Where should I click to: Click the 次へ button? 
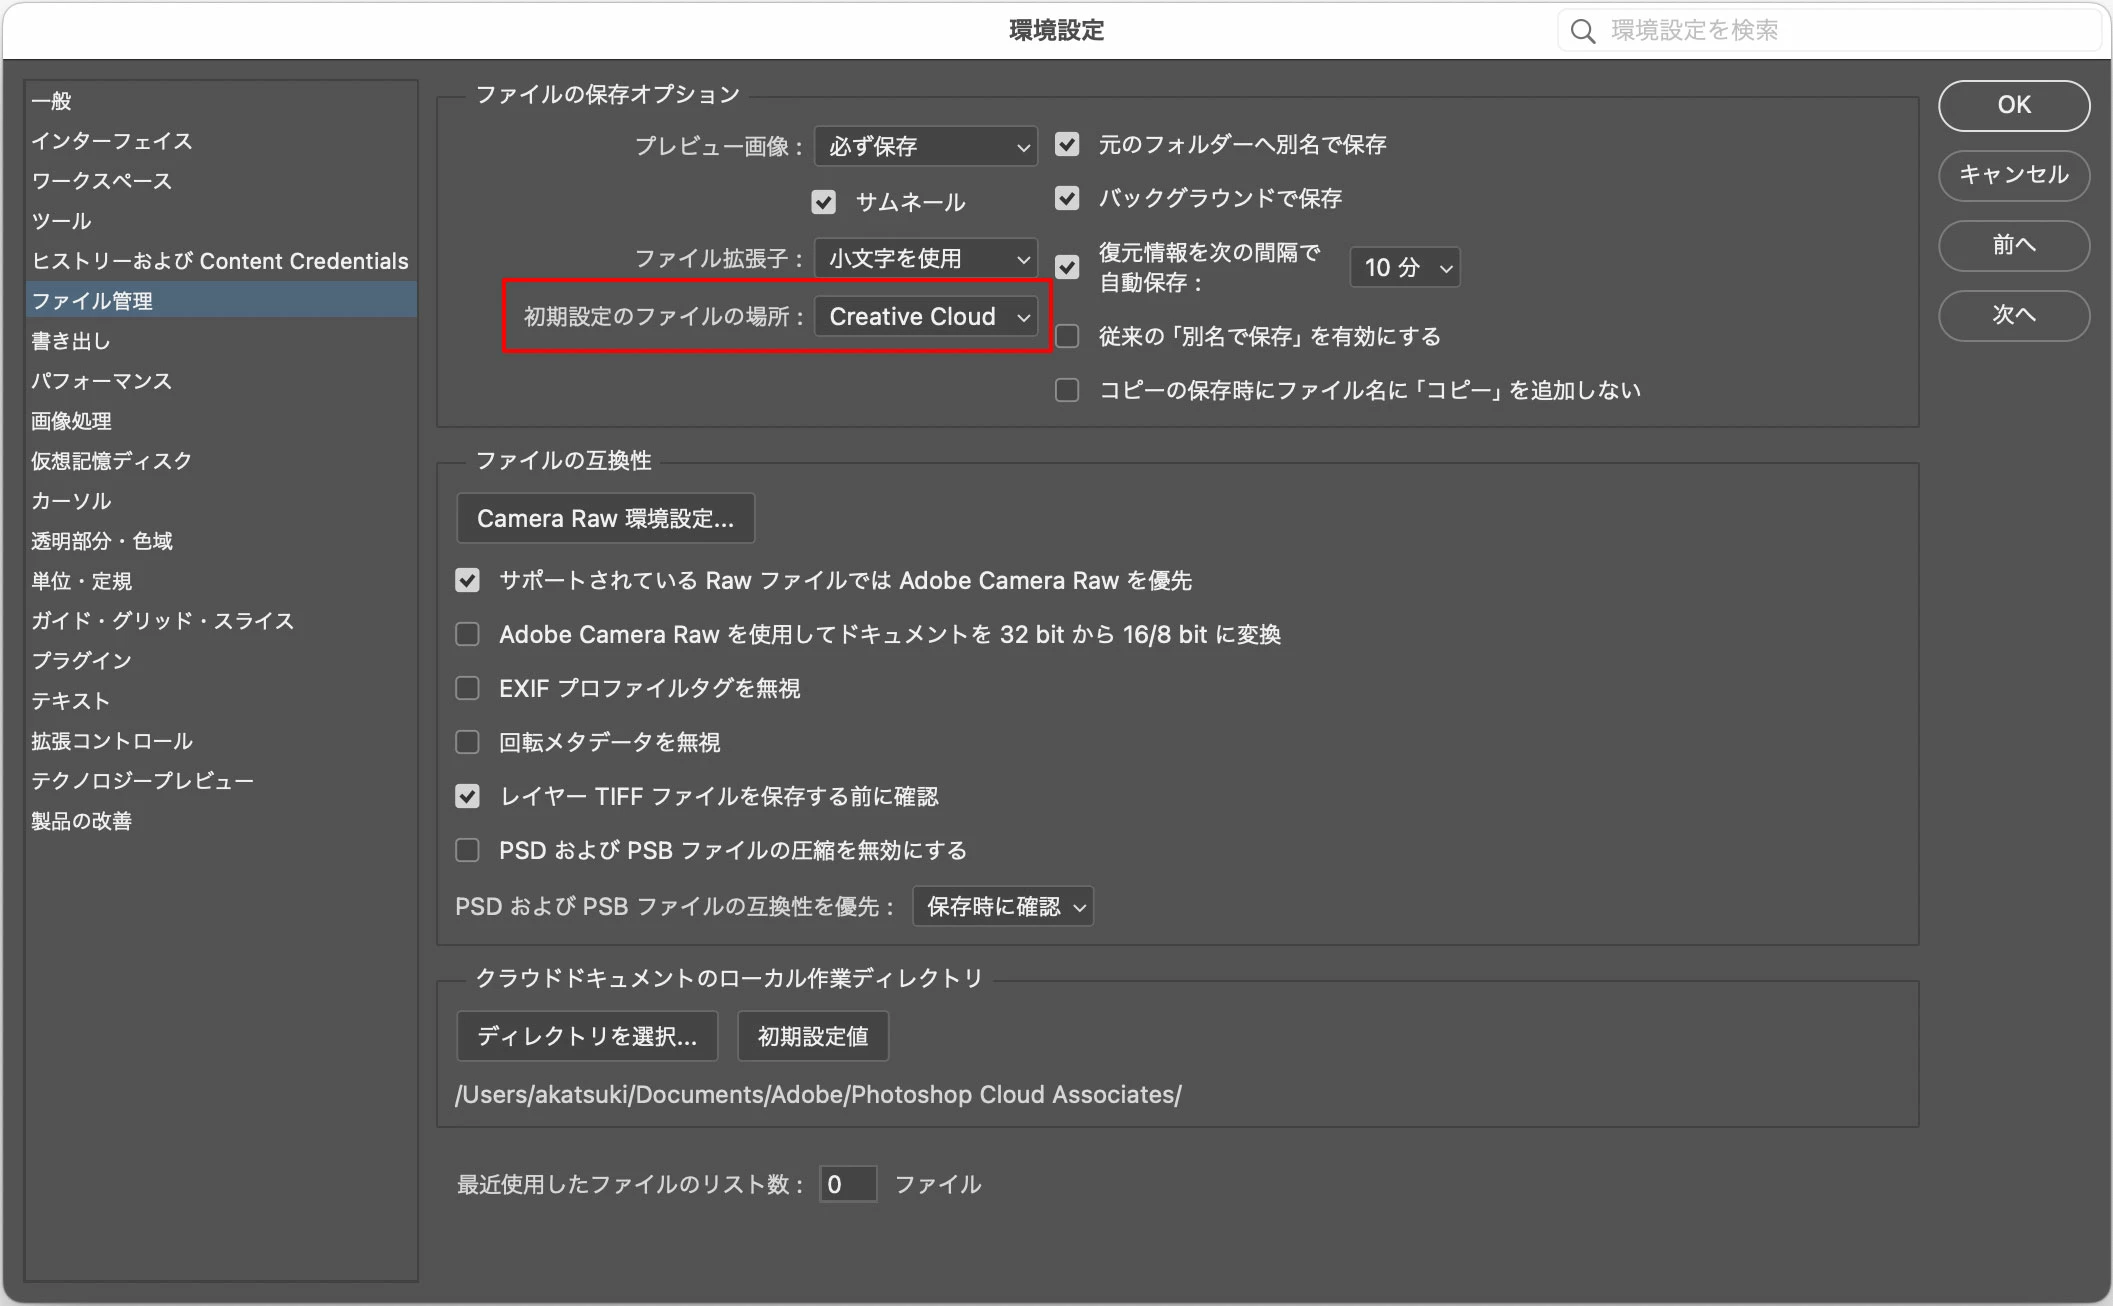(2013, 315)
